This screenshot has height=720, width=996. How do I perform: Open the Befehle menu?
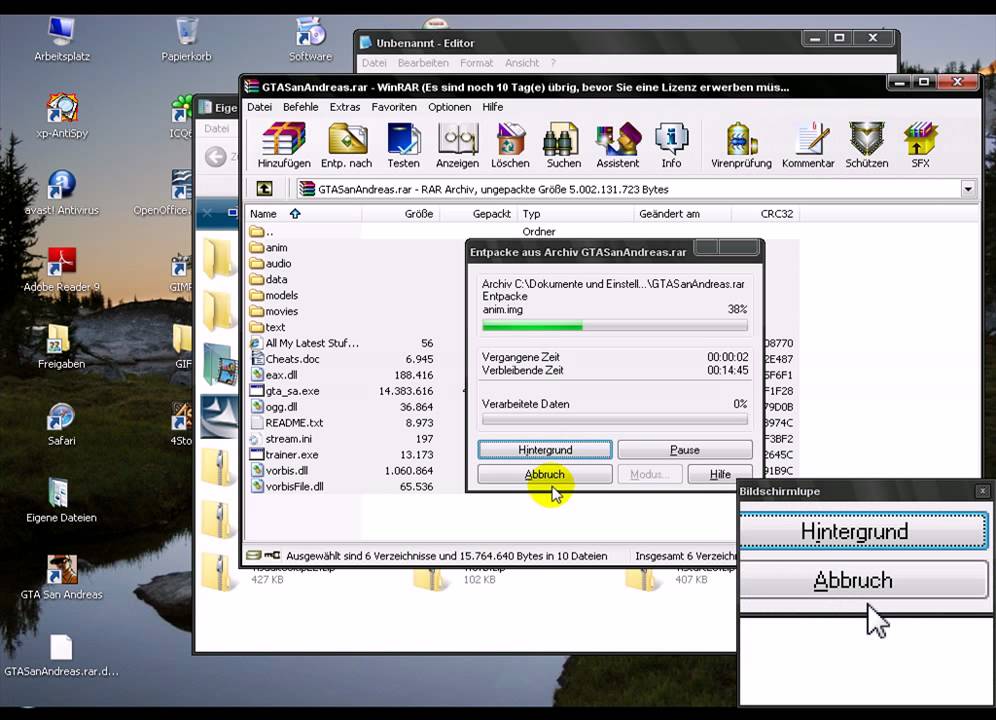pyautogui.click(x=300, y=107)
